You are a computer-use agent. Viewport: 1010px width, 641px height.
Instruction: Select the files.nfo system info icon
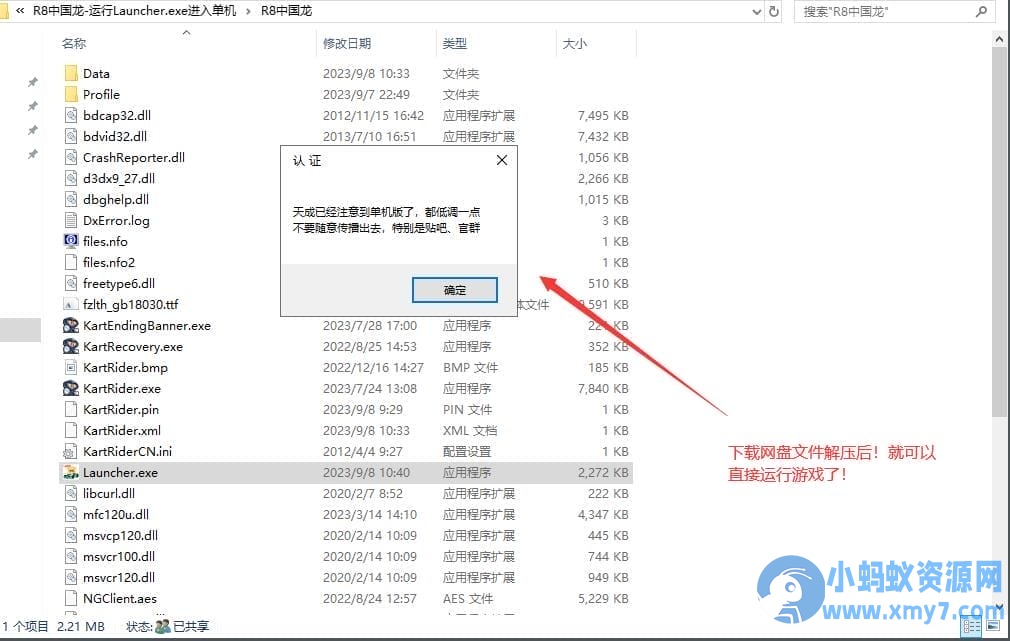click(x=71, y=242)
